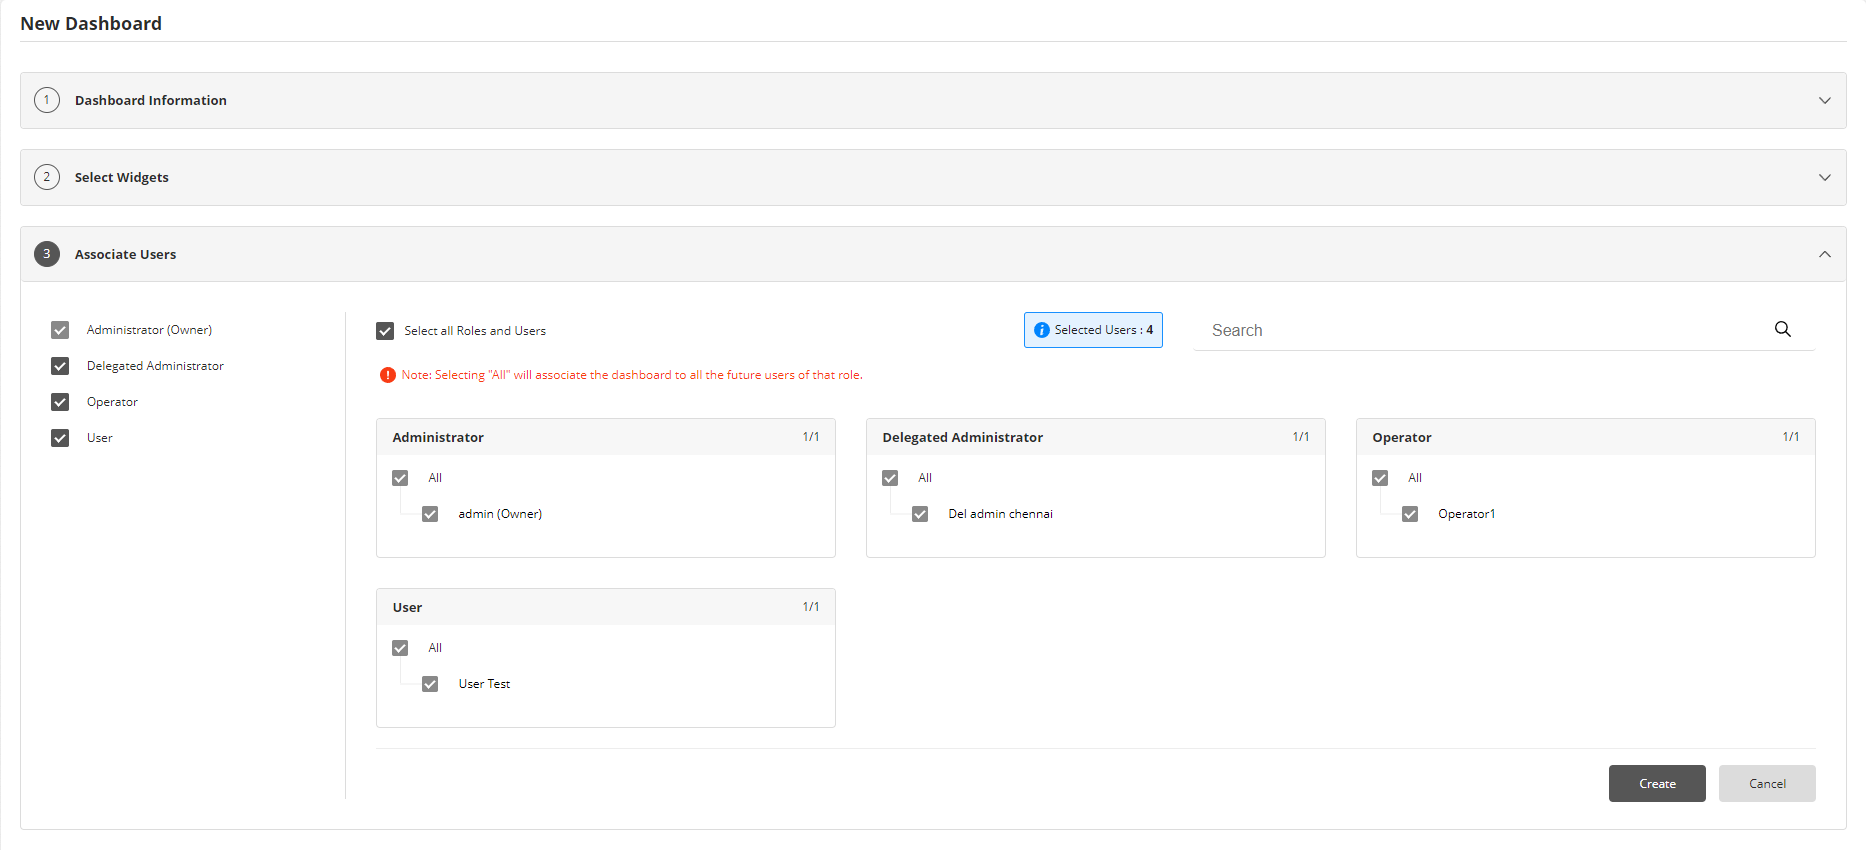The image size is (1866, 850).
Task: Expand the Select Widgets section chevron
Action: click(1824, 177)
